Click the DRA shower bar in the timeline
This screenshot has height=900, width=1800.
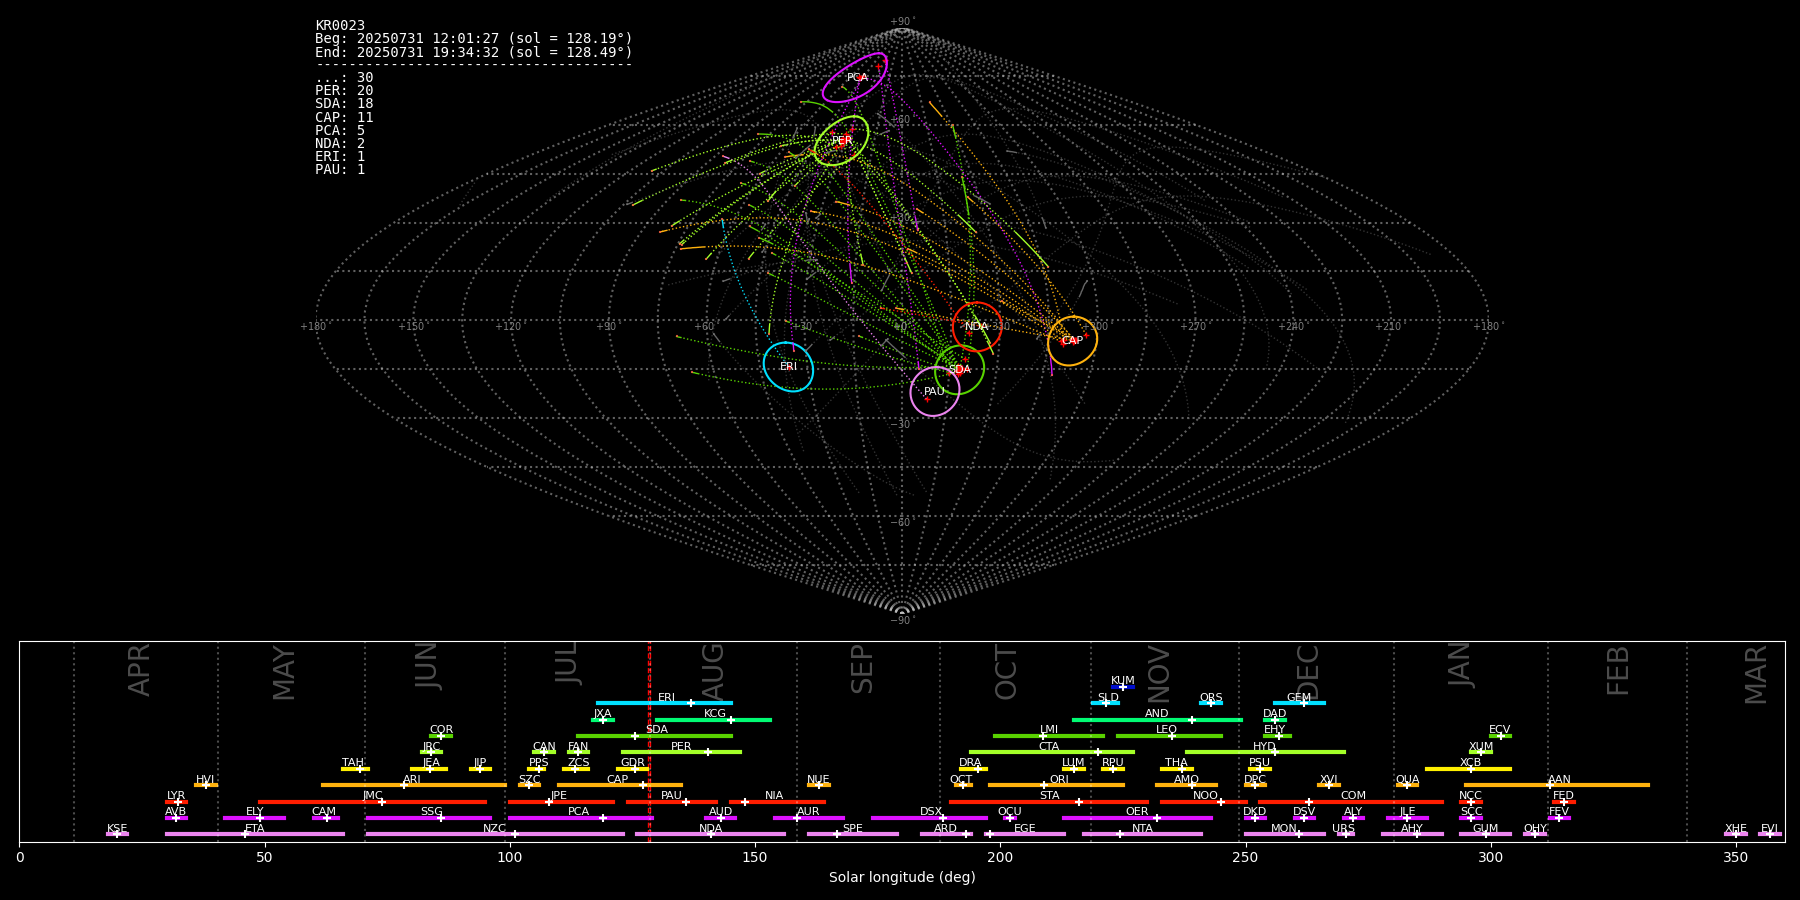point(973,769)
